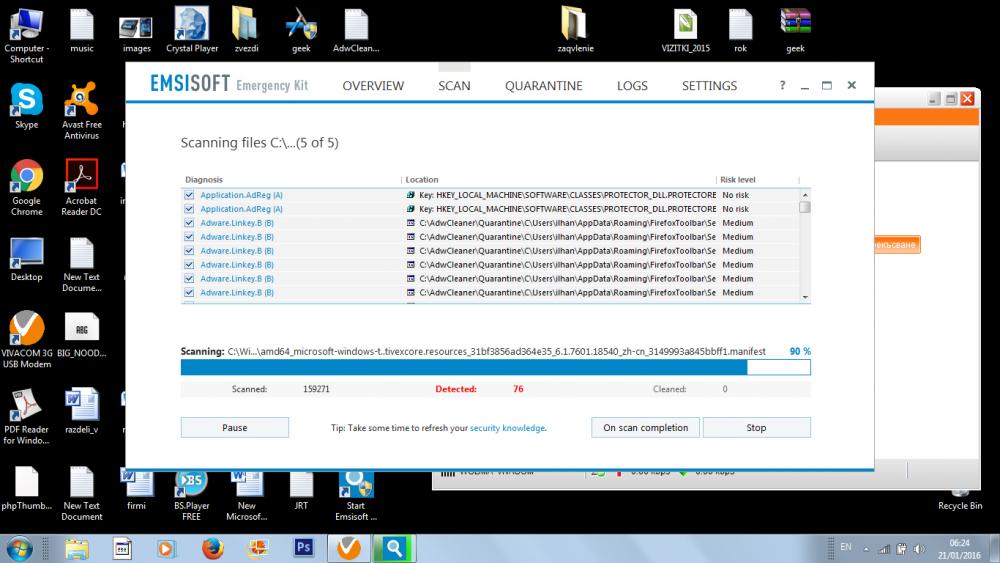
Task: Open phpThumb file on desktop
Action: (26, 488)
